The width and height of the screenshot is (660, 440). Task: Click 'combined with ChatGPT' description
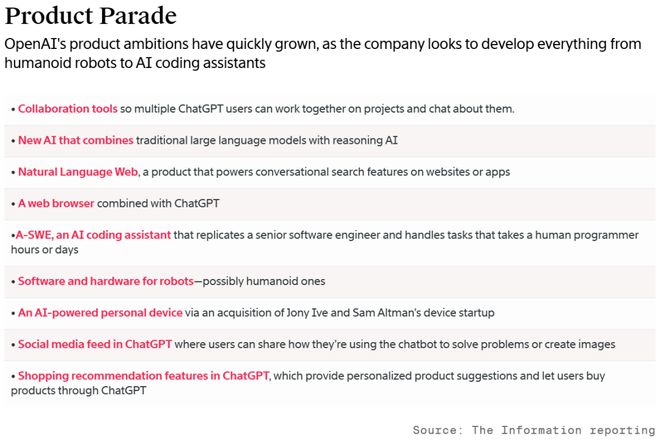tap(158, 203)
